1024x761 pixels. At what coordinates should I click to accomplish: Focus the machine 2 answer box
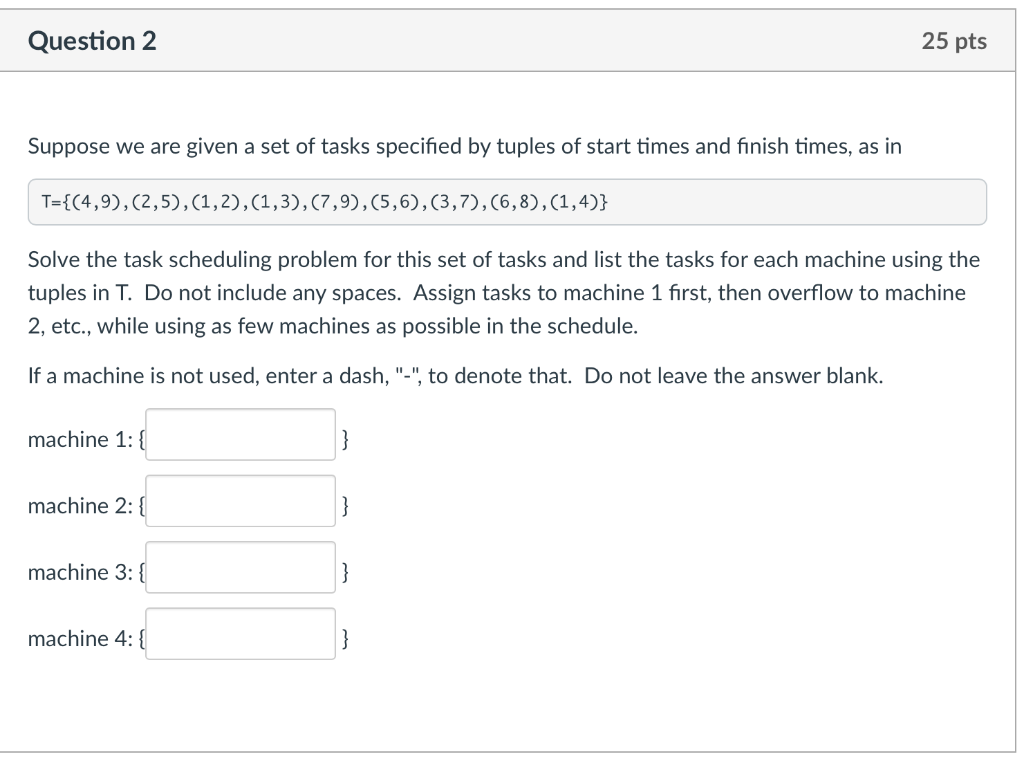click(x=240, y=501)
